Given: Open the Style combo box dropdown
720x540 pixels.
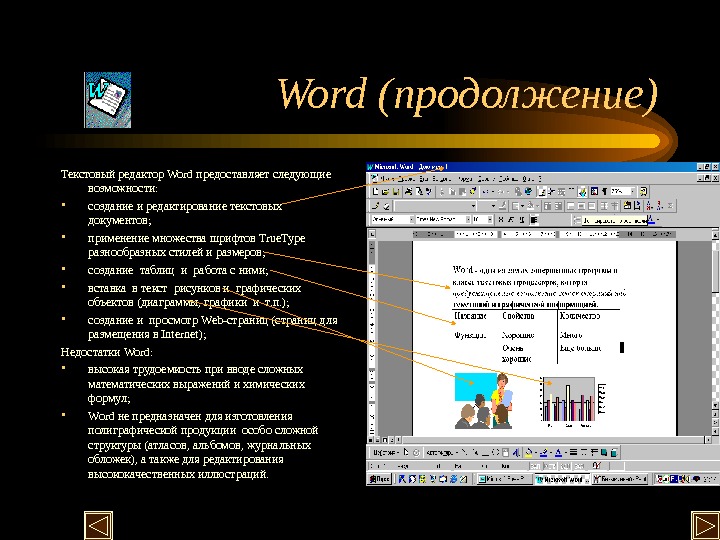Looking at the screenshot, I should coord(412,219).
